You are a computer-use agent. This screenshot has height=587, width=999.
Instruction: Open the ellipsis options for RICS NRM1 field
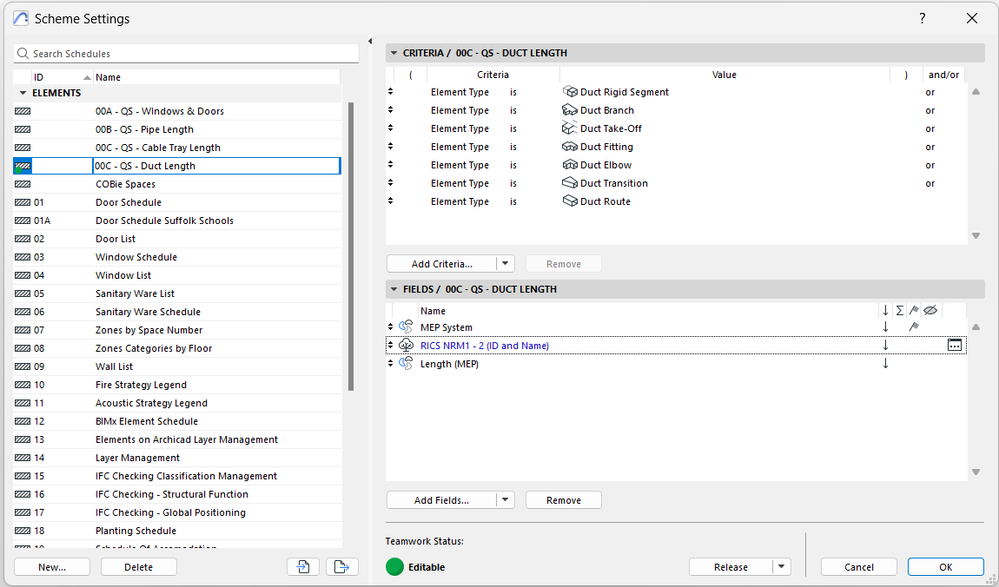tap(954, 345)
